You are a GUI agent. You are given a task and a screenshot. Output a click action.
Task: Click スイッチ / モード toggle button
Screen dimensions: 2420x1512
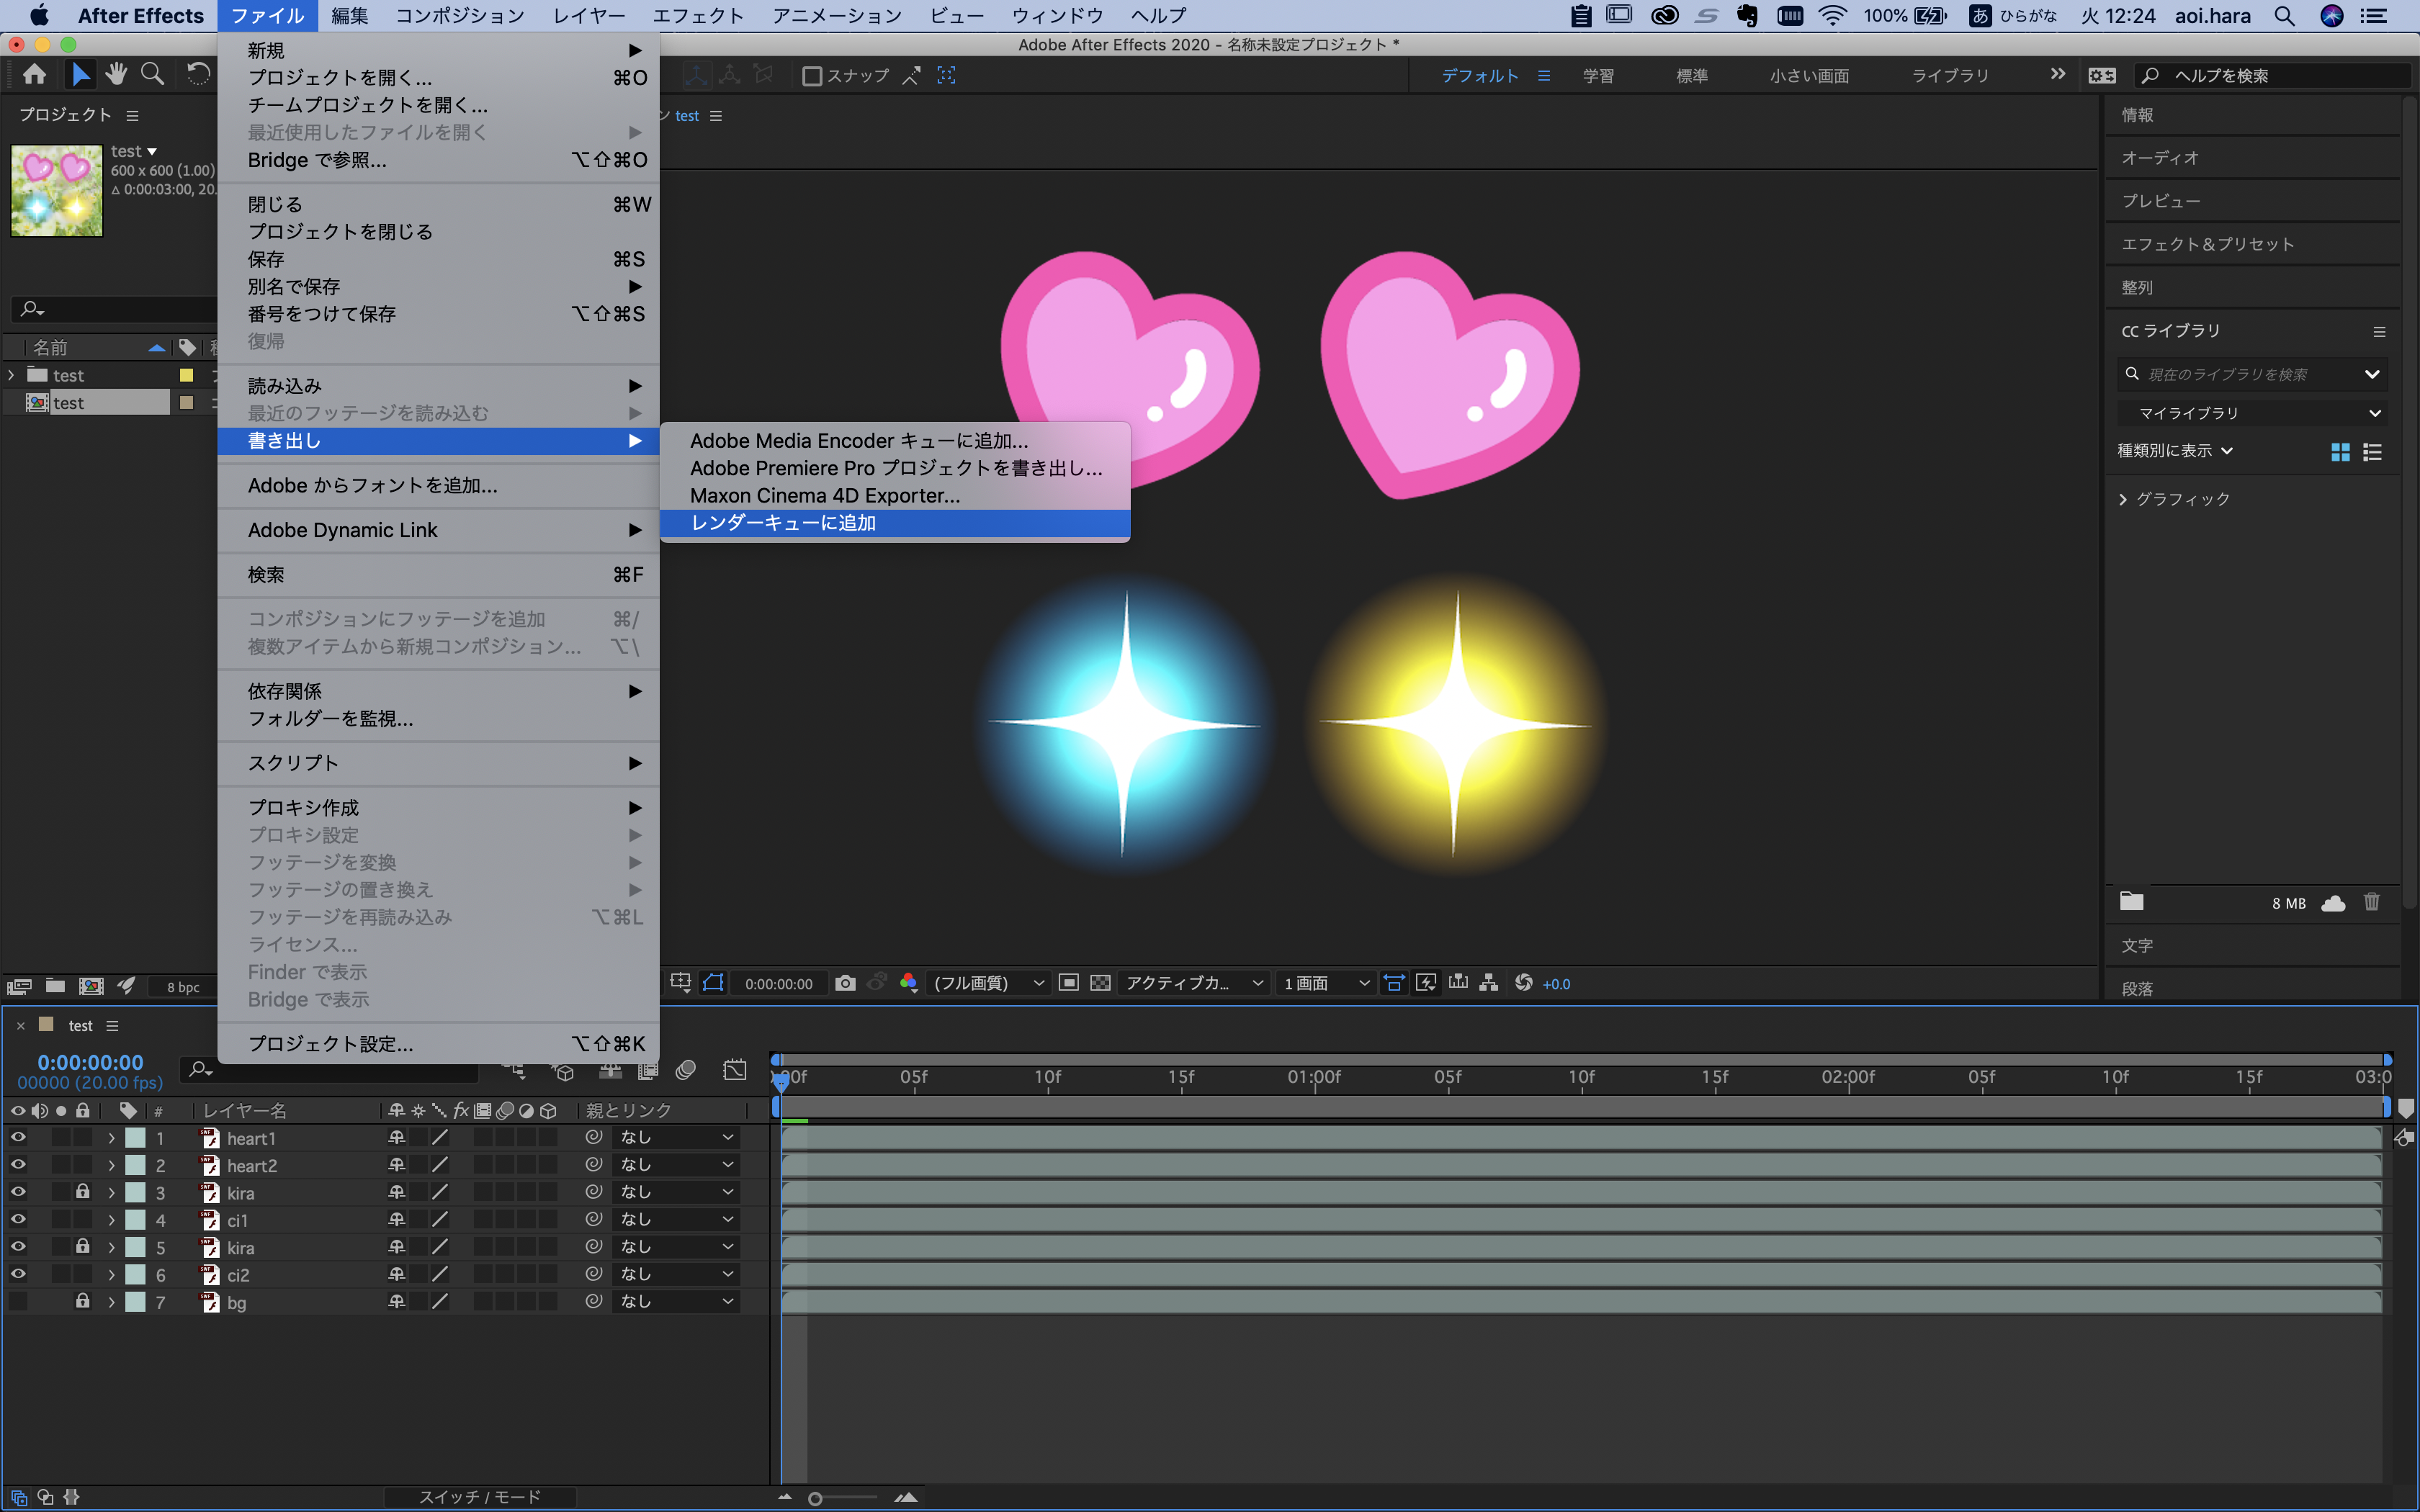[479, 1496]
